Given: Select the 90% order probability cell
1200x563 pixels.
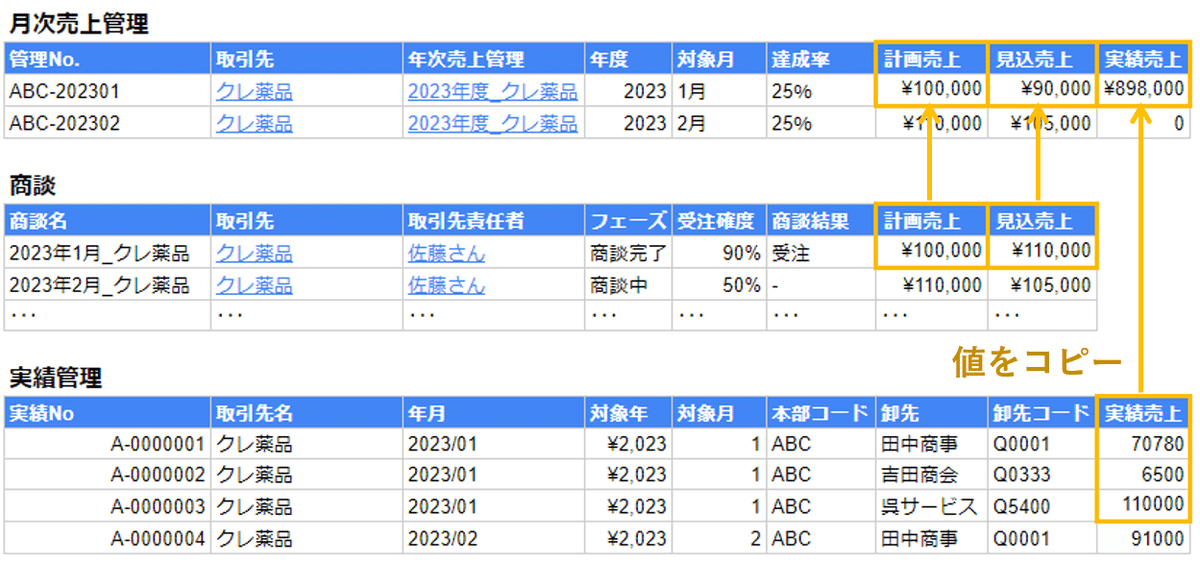Looking at the screenshot, I should coord(718,254).
